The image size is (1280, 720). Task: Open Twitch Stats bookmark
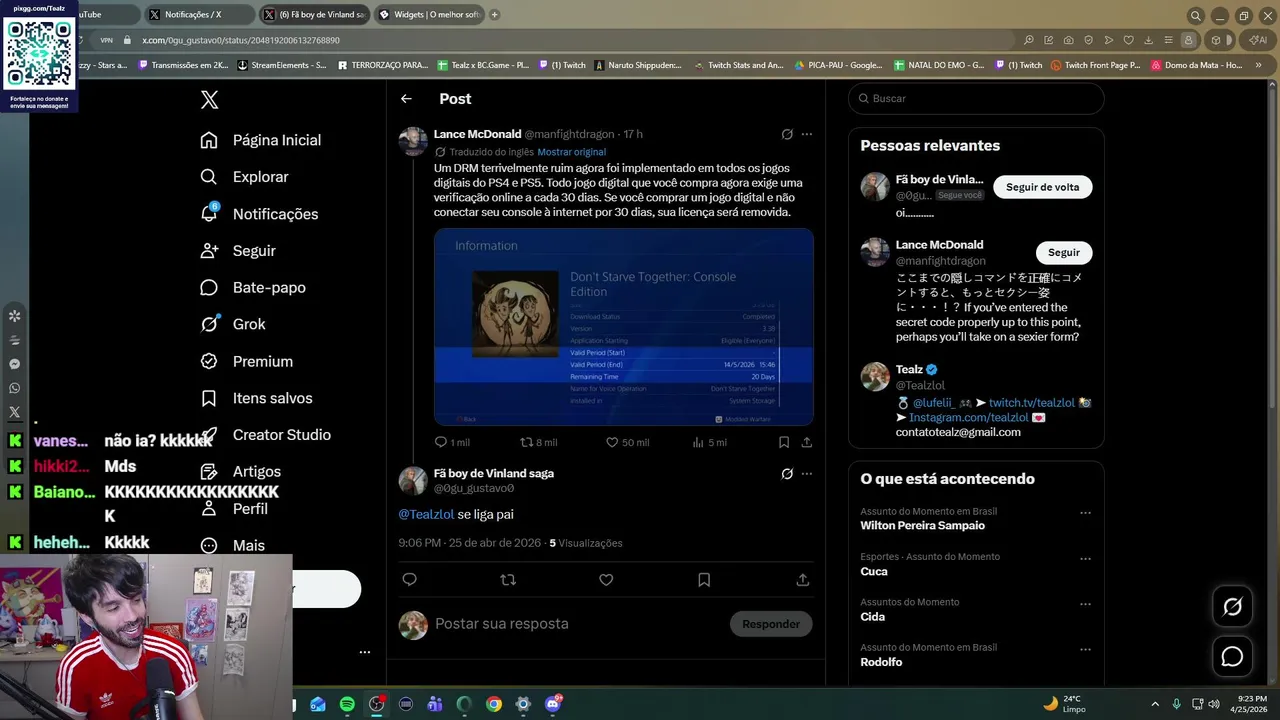point(739,65)
